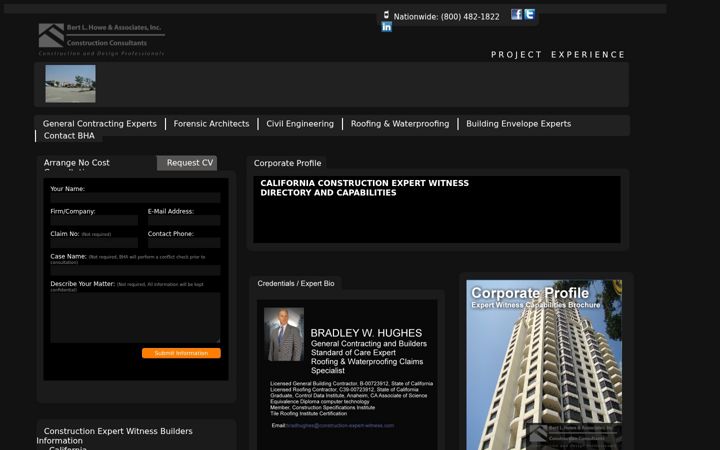Go to Roofing & Waterproofing menu

pos(400,124)
